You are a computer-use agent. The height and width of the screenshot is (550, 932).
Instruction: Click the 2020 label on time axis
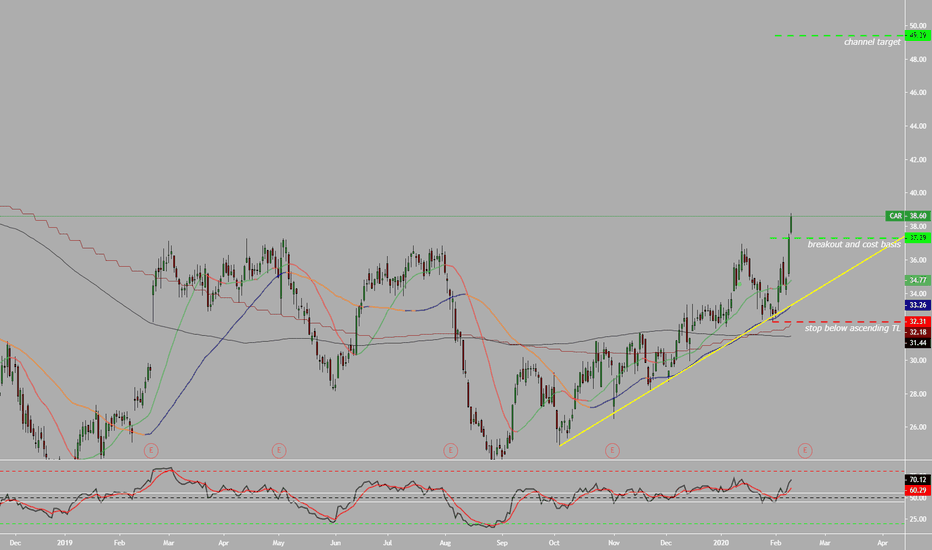click(721, 543)
